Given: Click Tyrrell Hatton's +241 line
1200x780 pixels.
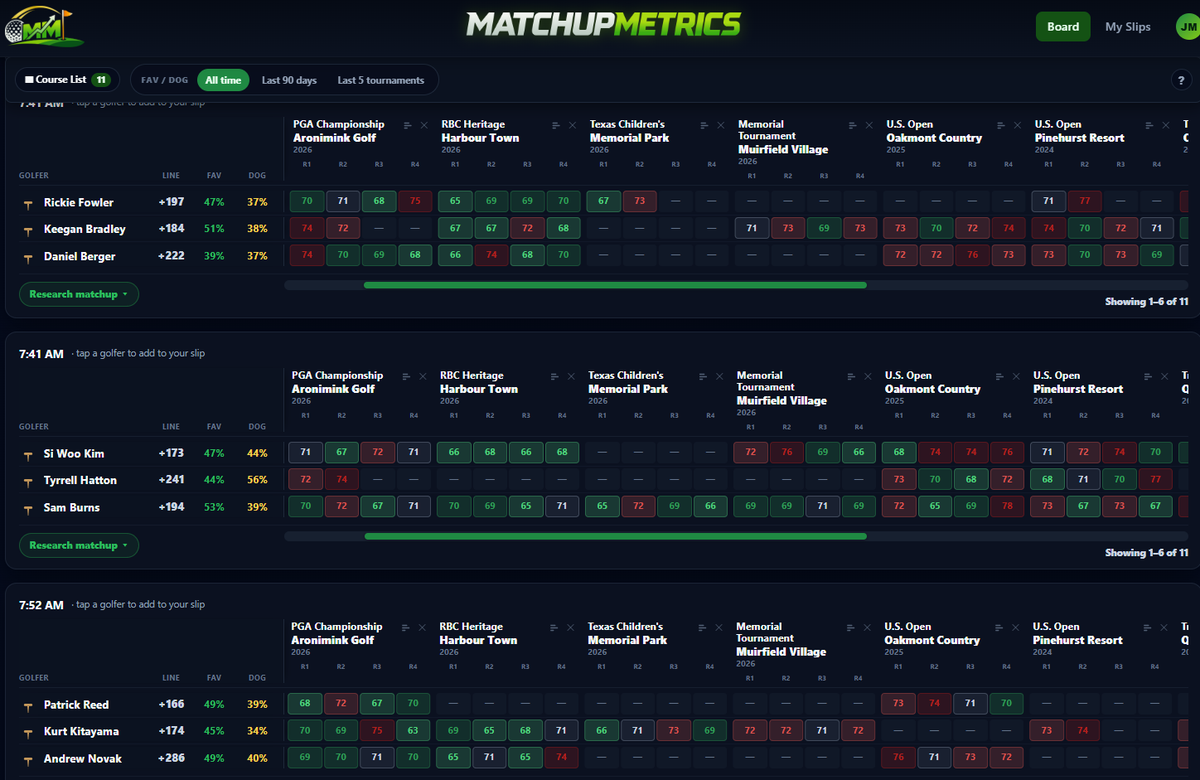Looking at the screenshot, I should pos(171,481).
